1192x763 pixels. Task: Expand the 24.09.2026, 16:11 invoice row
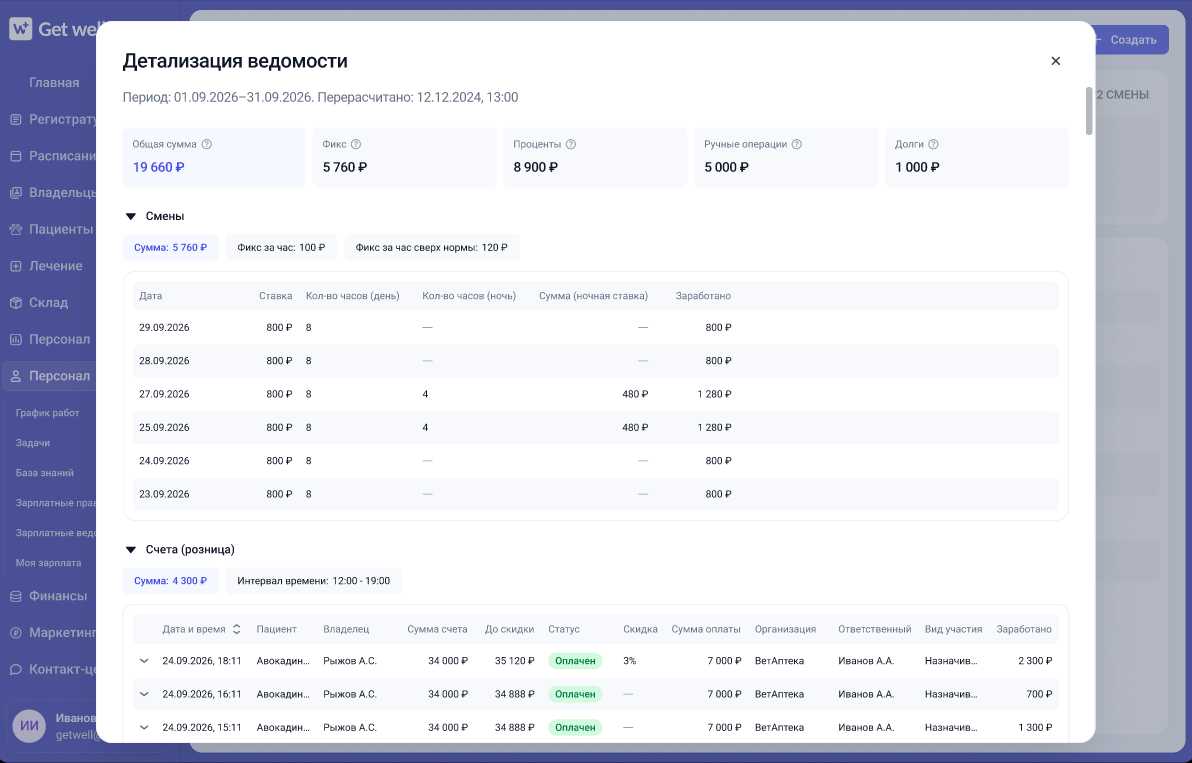click(x=144, y=694)
